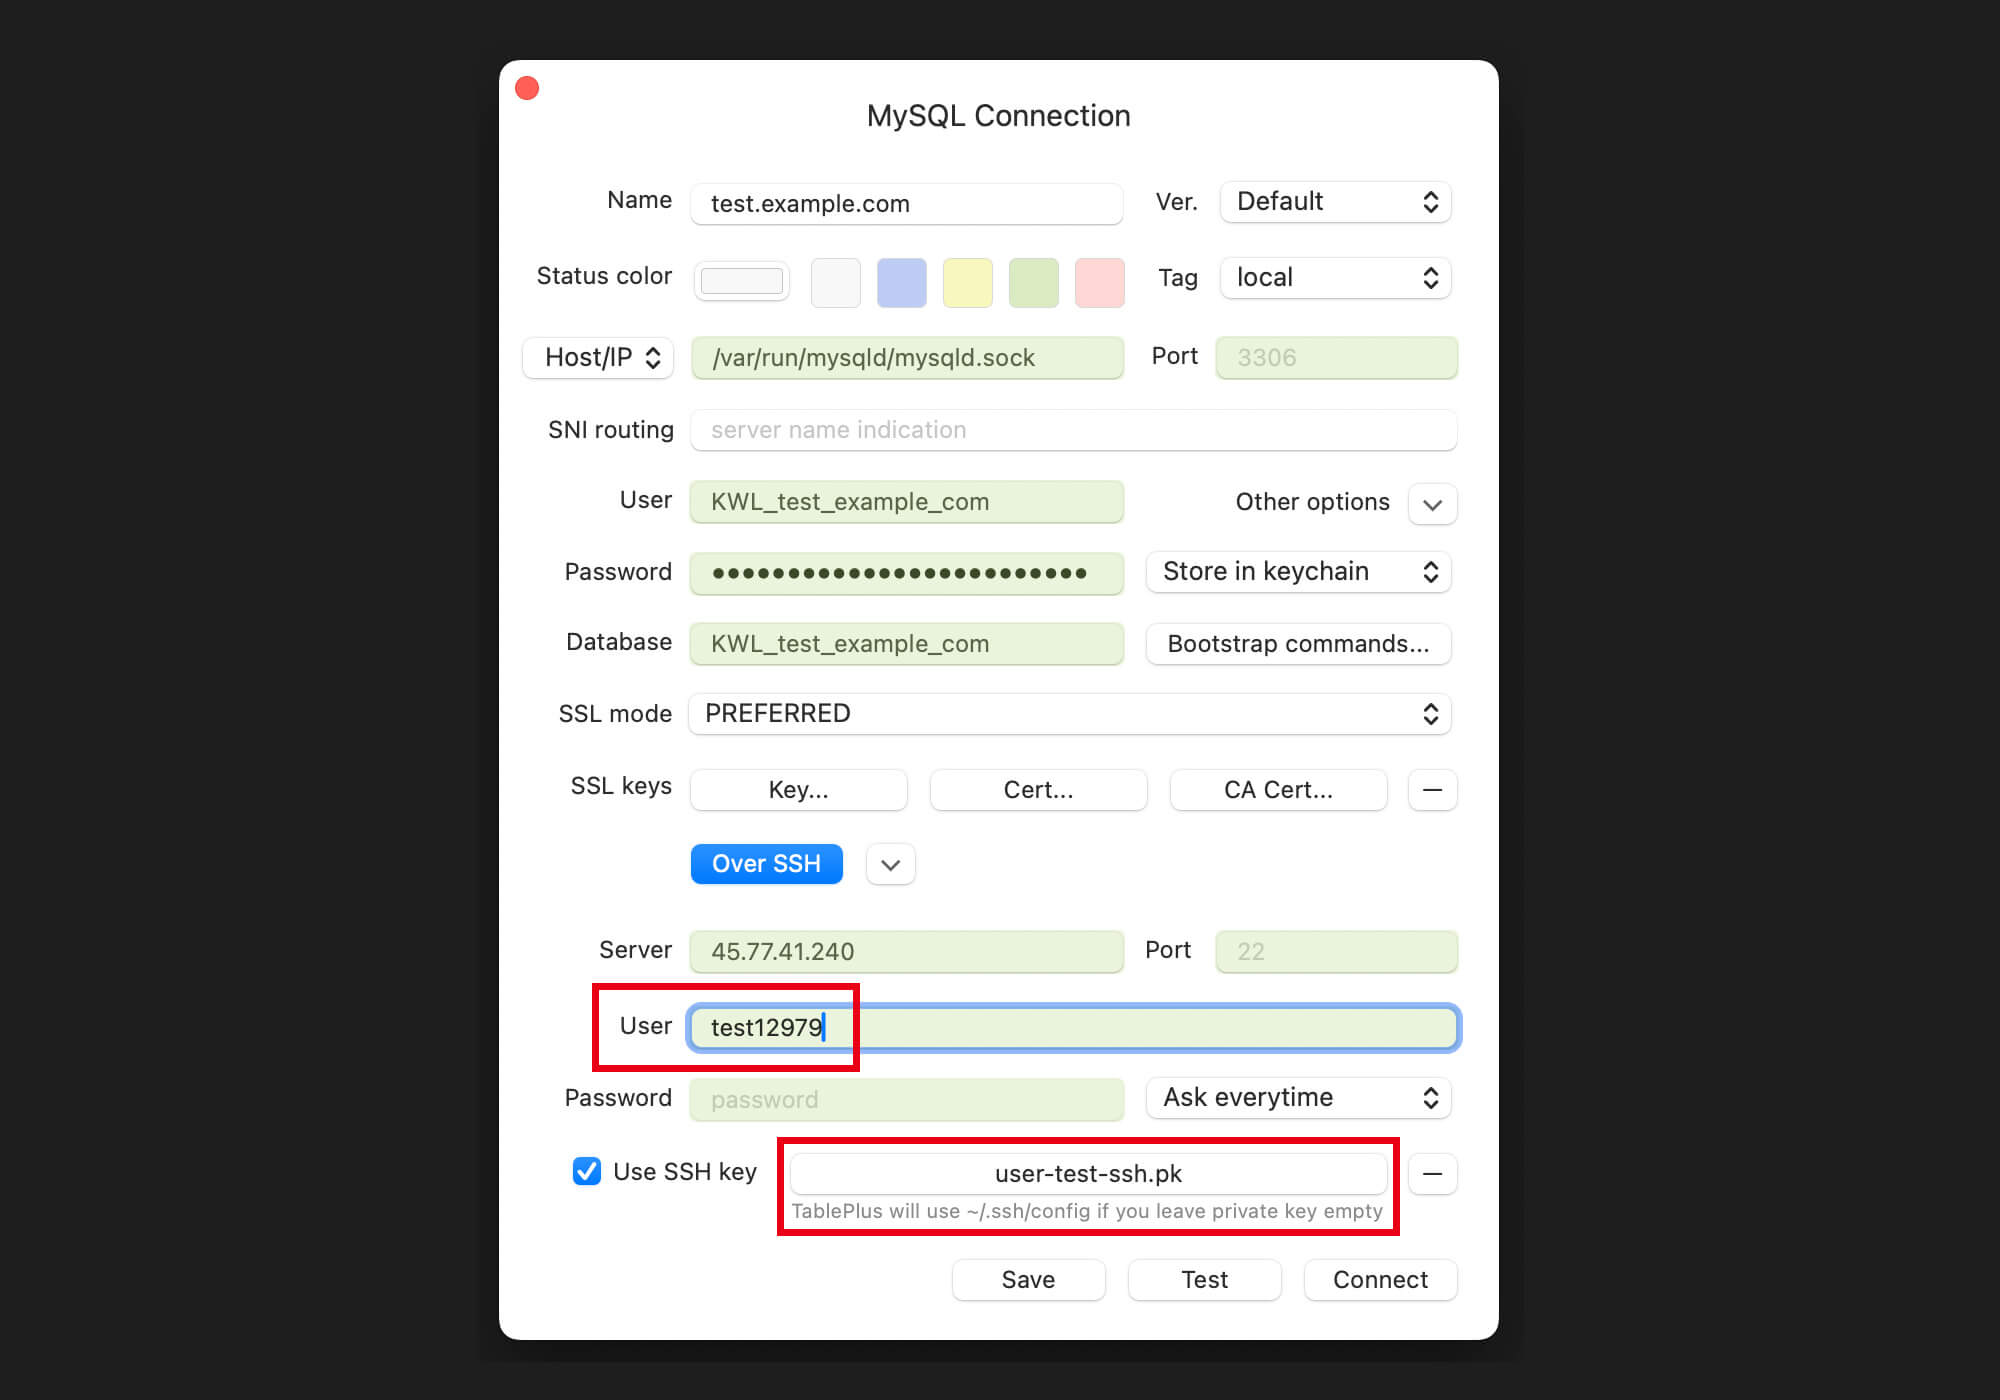Open the Ask everytime password dropdown
This screenshot has height=1400, width=2000.
[1298, 1098]
